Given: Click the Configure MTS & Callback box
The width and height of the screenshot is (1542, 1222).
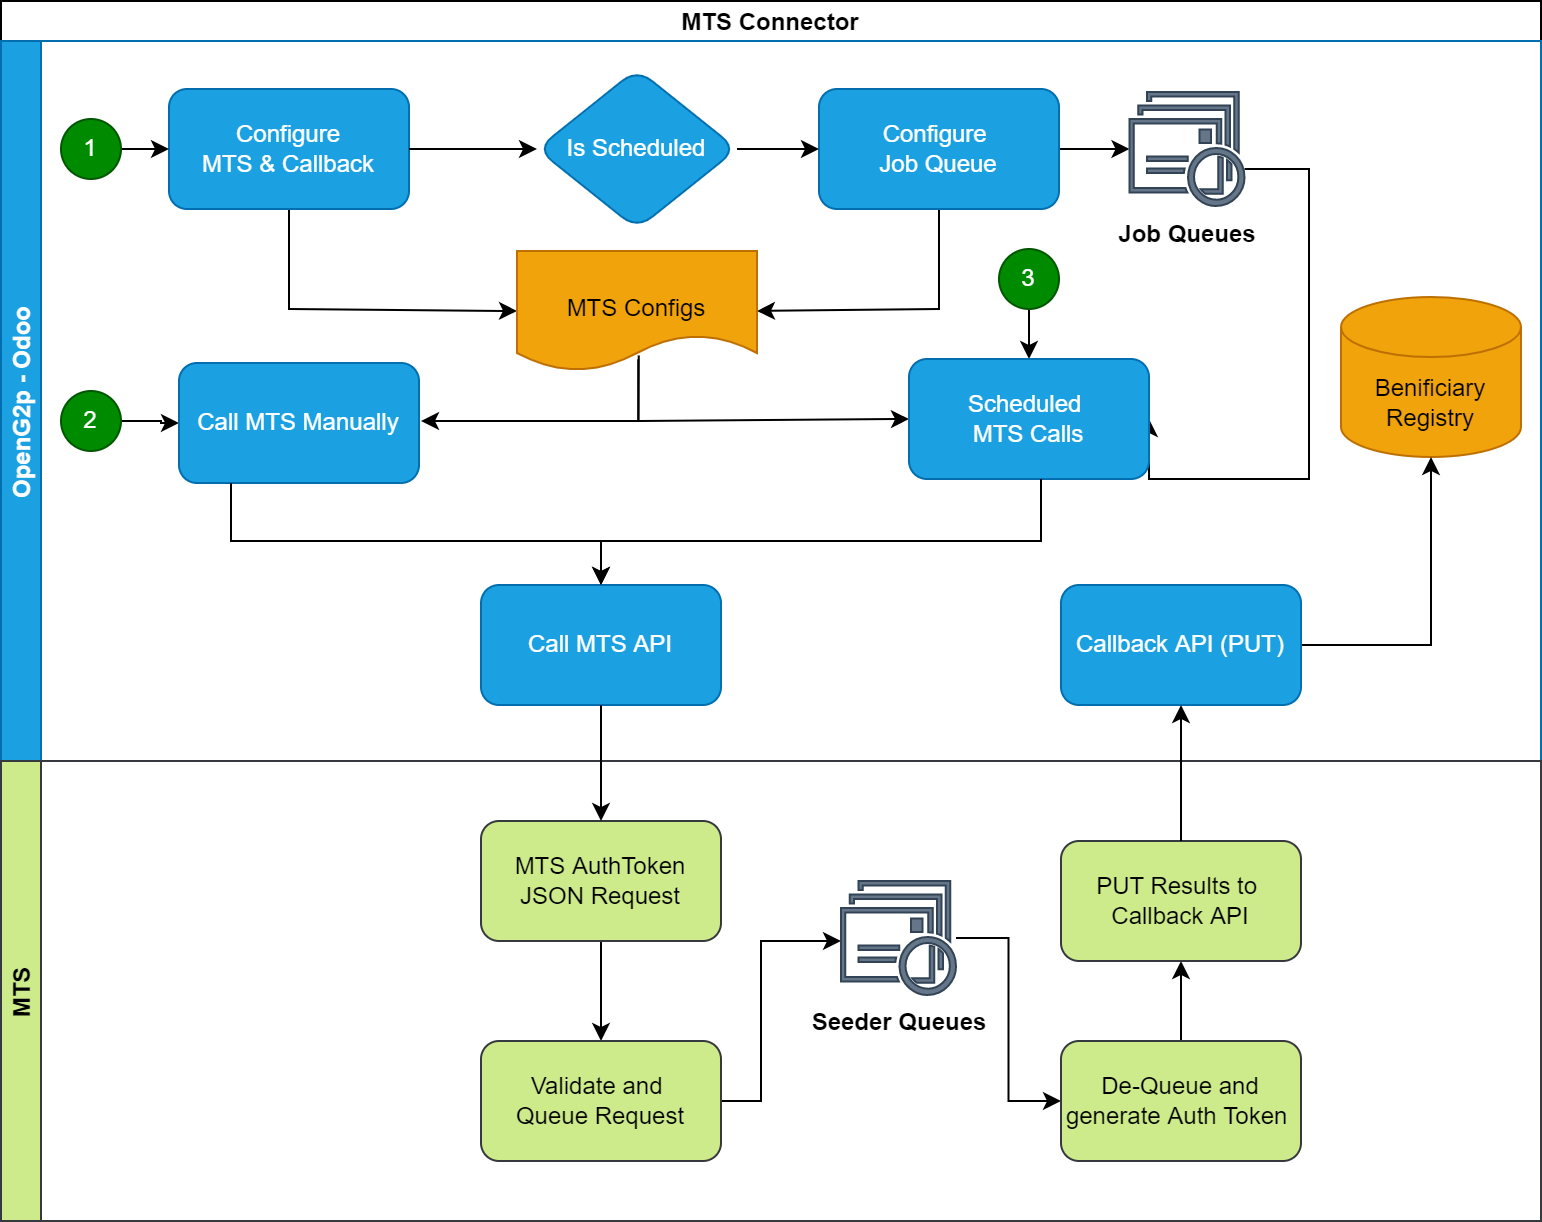Looking at the screenshot, I should [289, 149].
